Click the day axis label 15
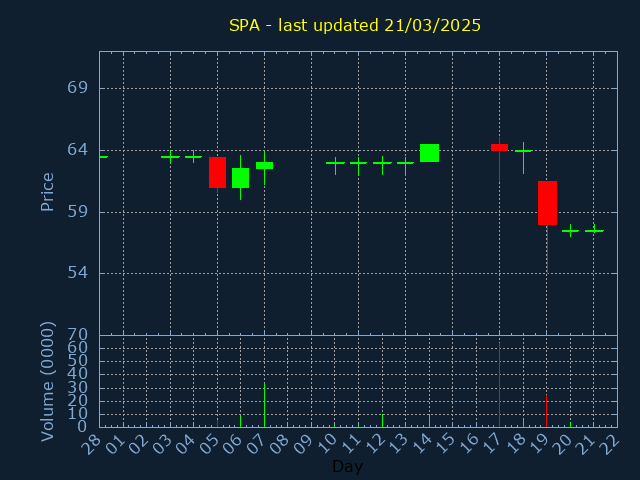Viewport: 640px width, 480px height. (445, 444)
